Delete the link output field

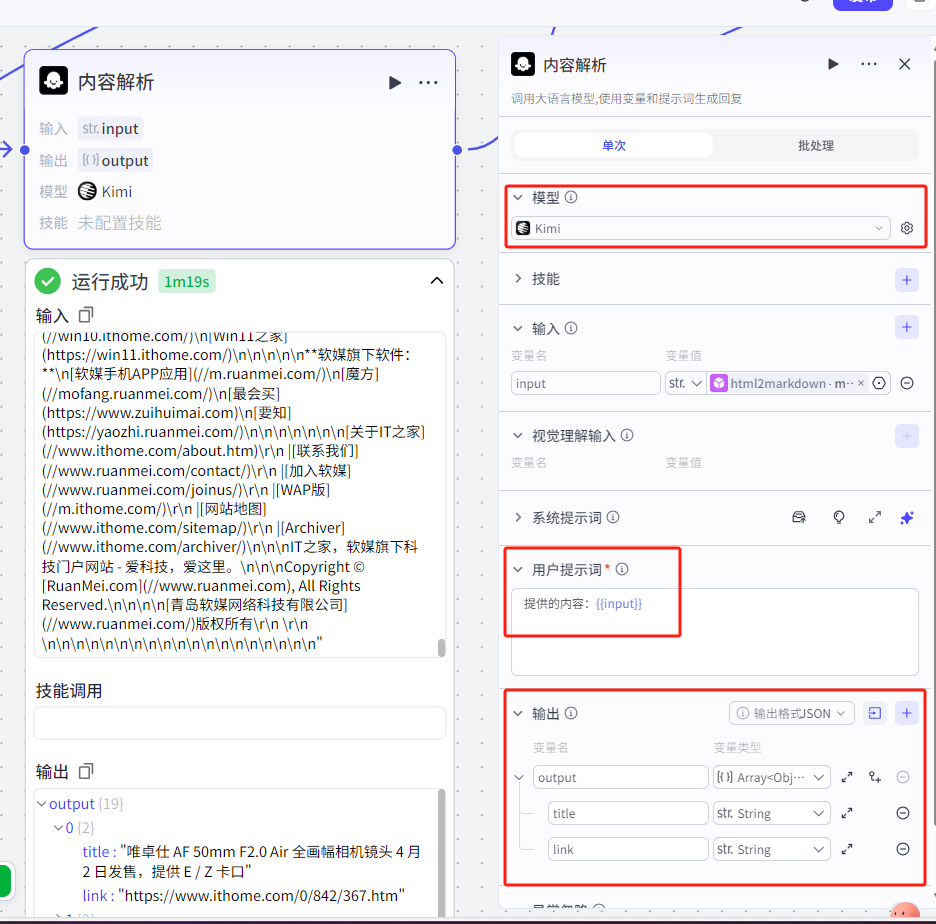(x=903, y=849)
